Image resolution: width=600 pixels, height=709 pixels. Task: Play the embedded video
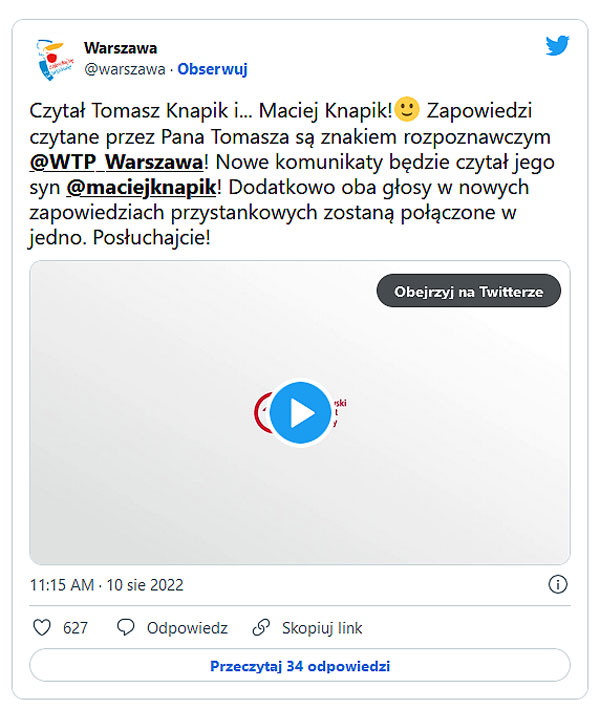tap(301, 412)
